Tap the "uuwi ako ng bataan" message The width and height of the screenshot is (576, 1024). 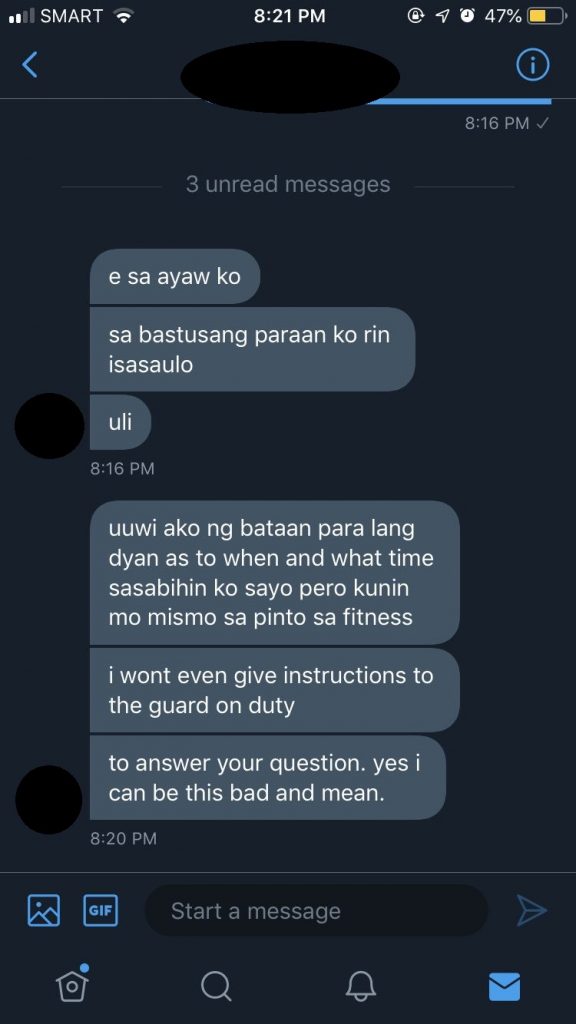[x=274, y=573]
